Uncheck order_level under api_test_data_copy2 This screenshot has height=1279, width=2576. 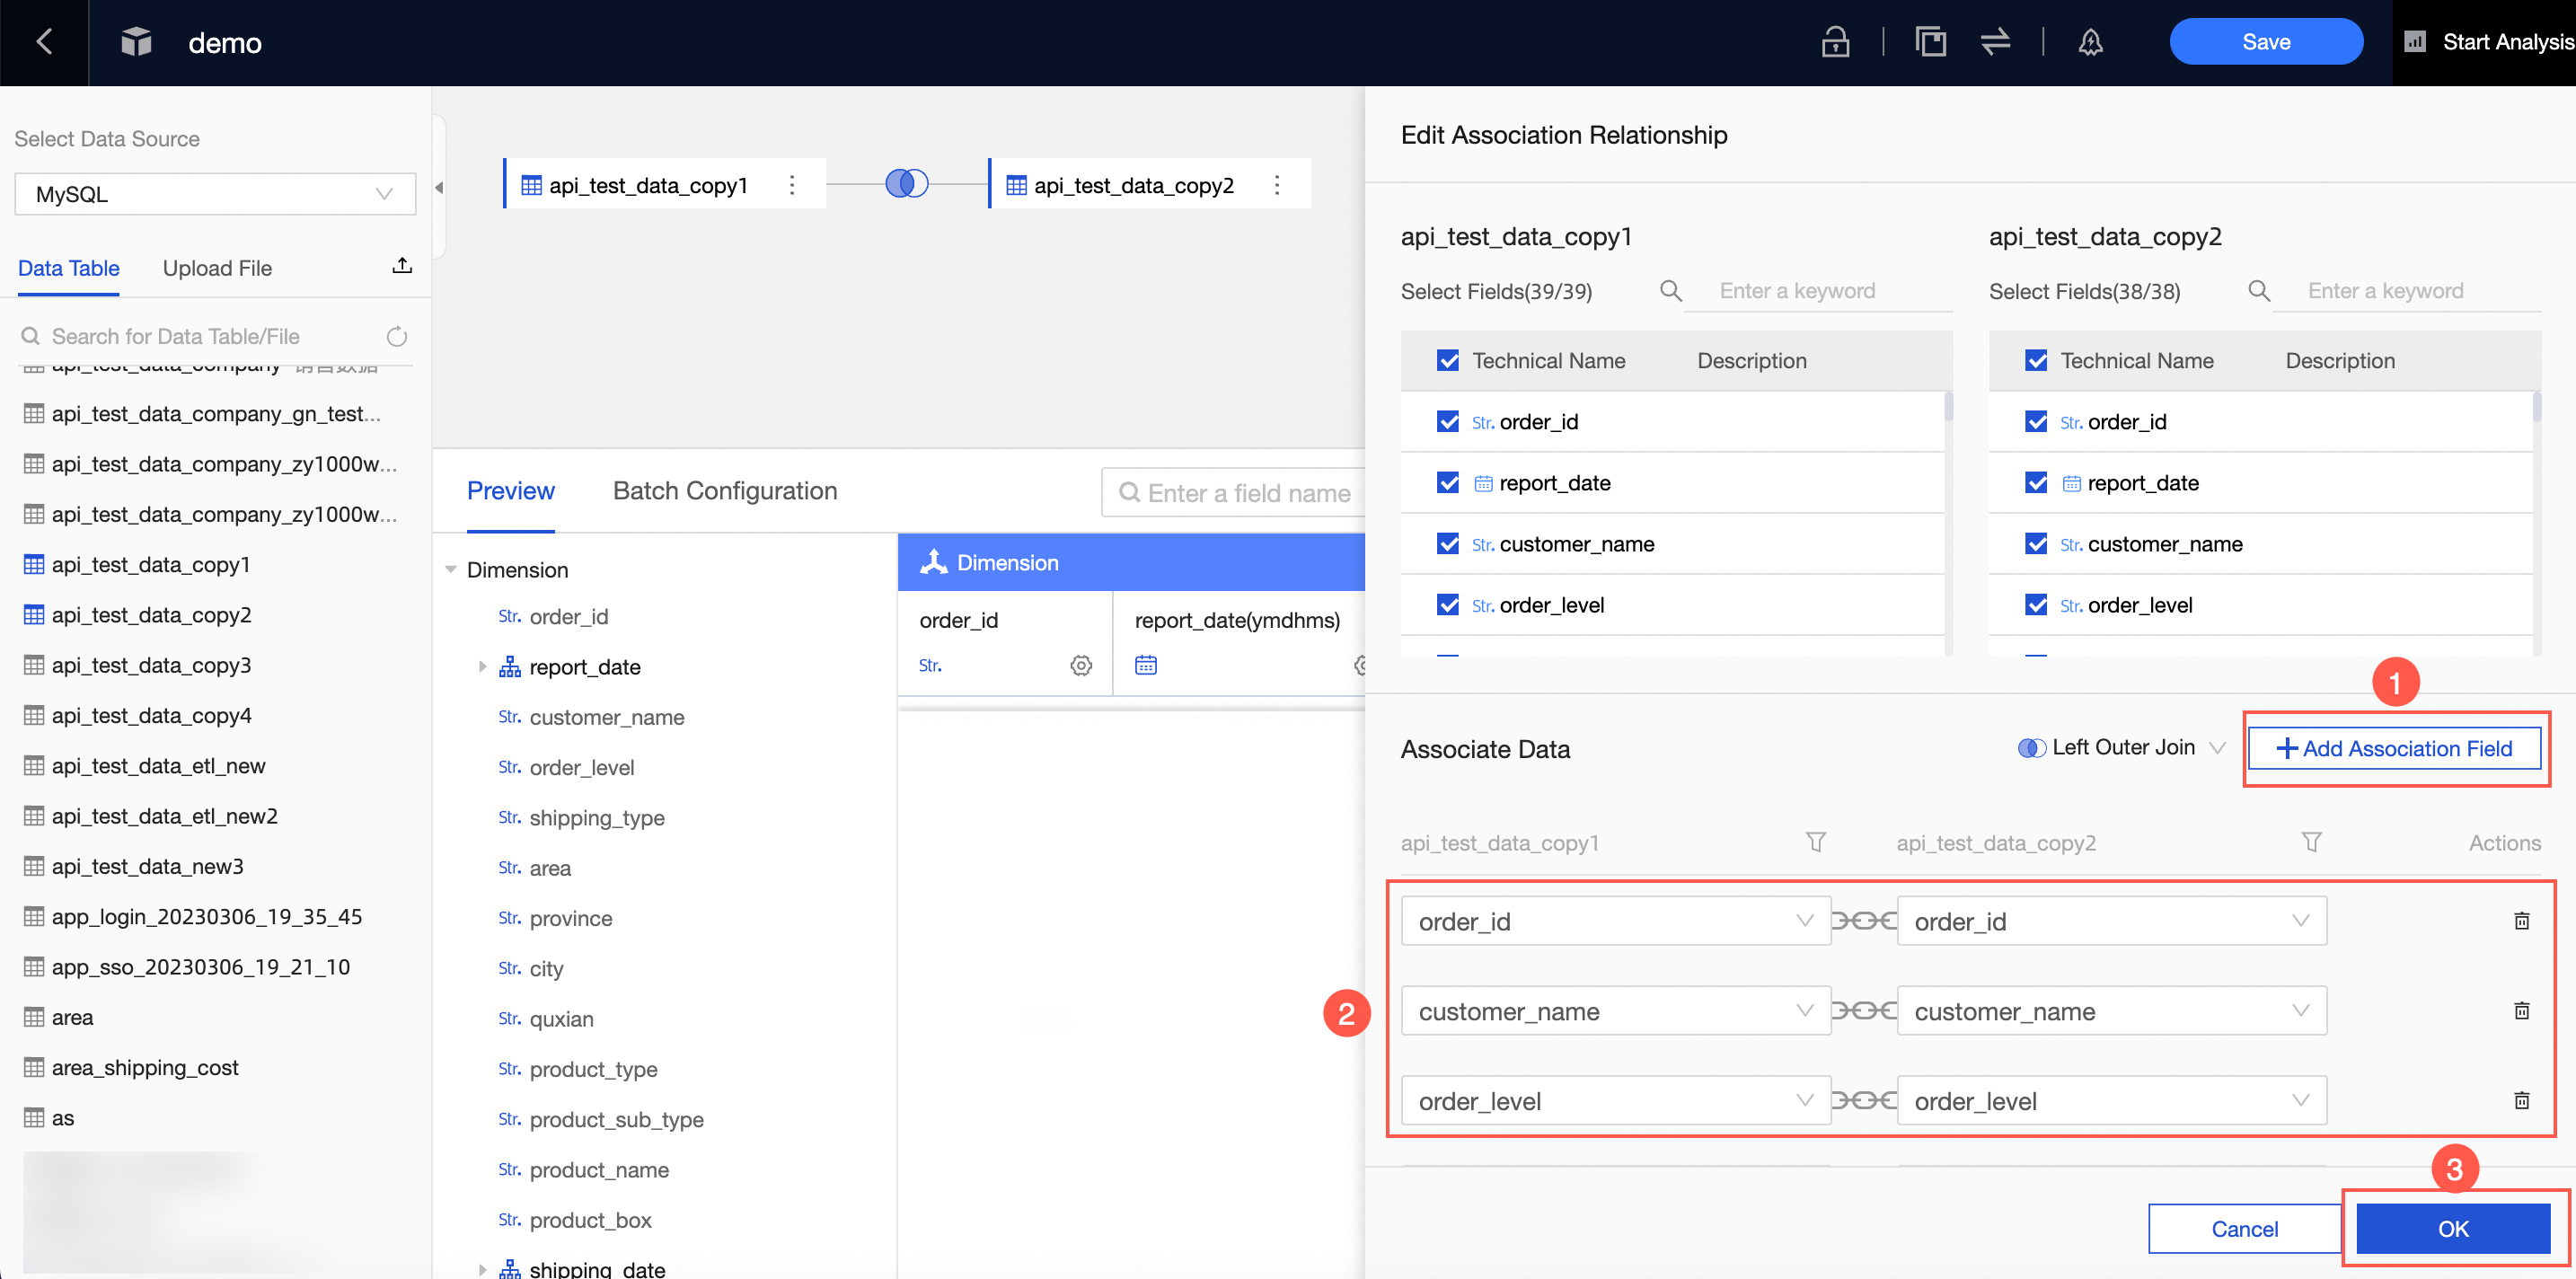coord(2035,605)
